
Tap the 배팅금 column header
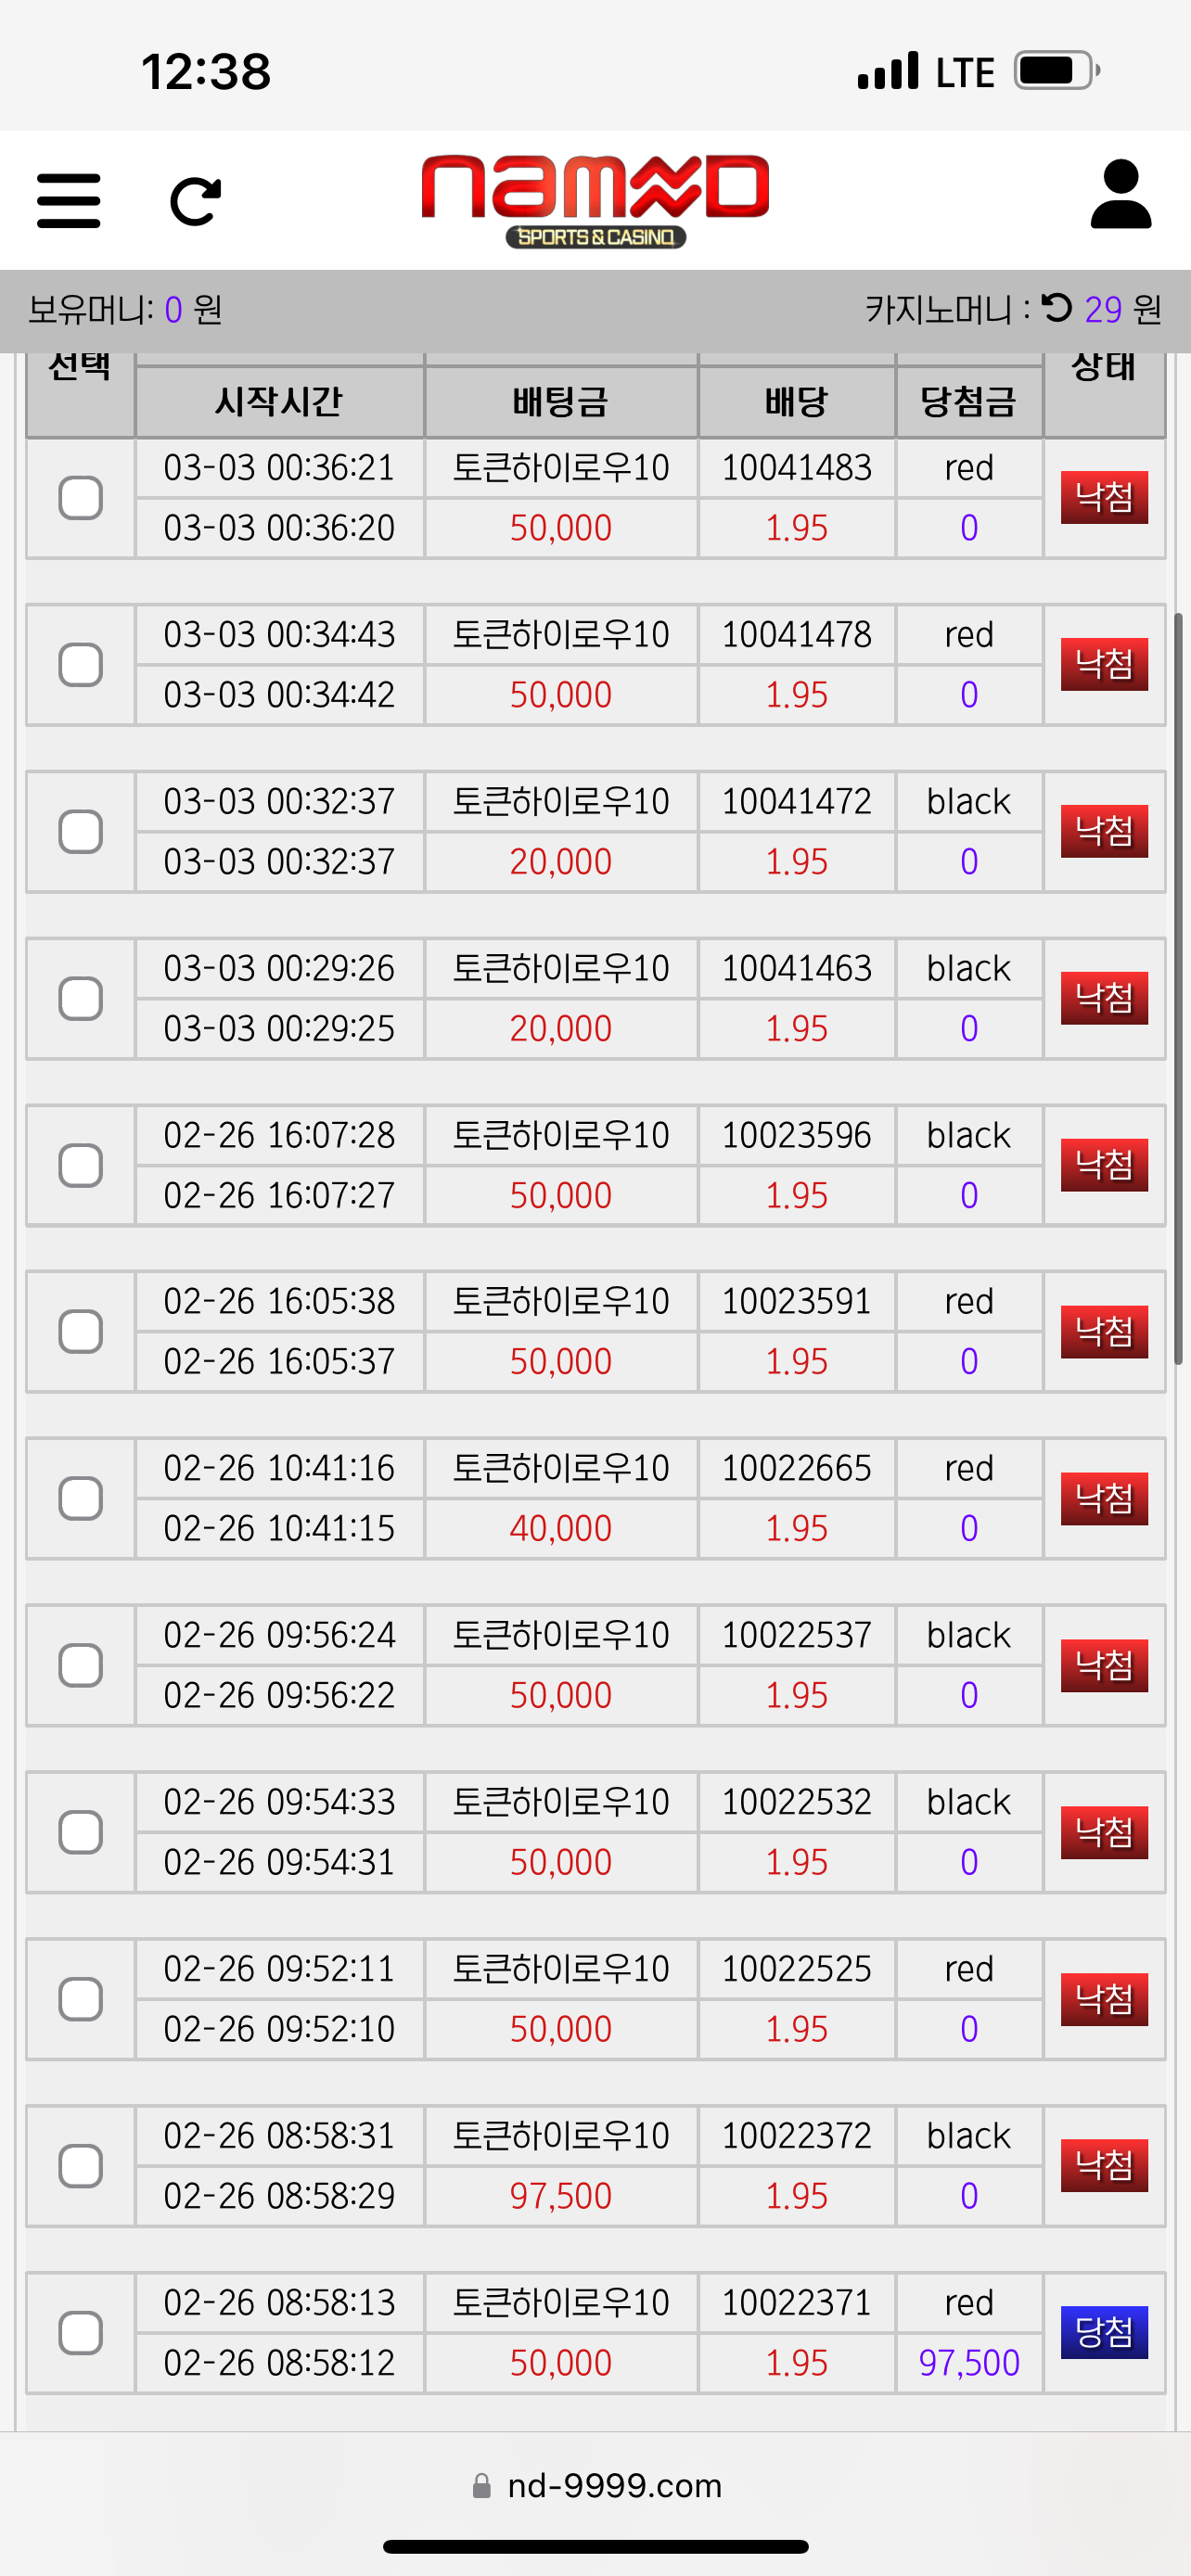[560, 402]
